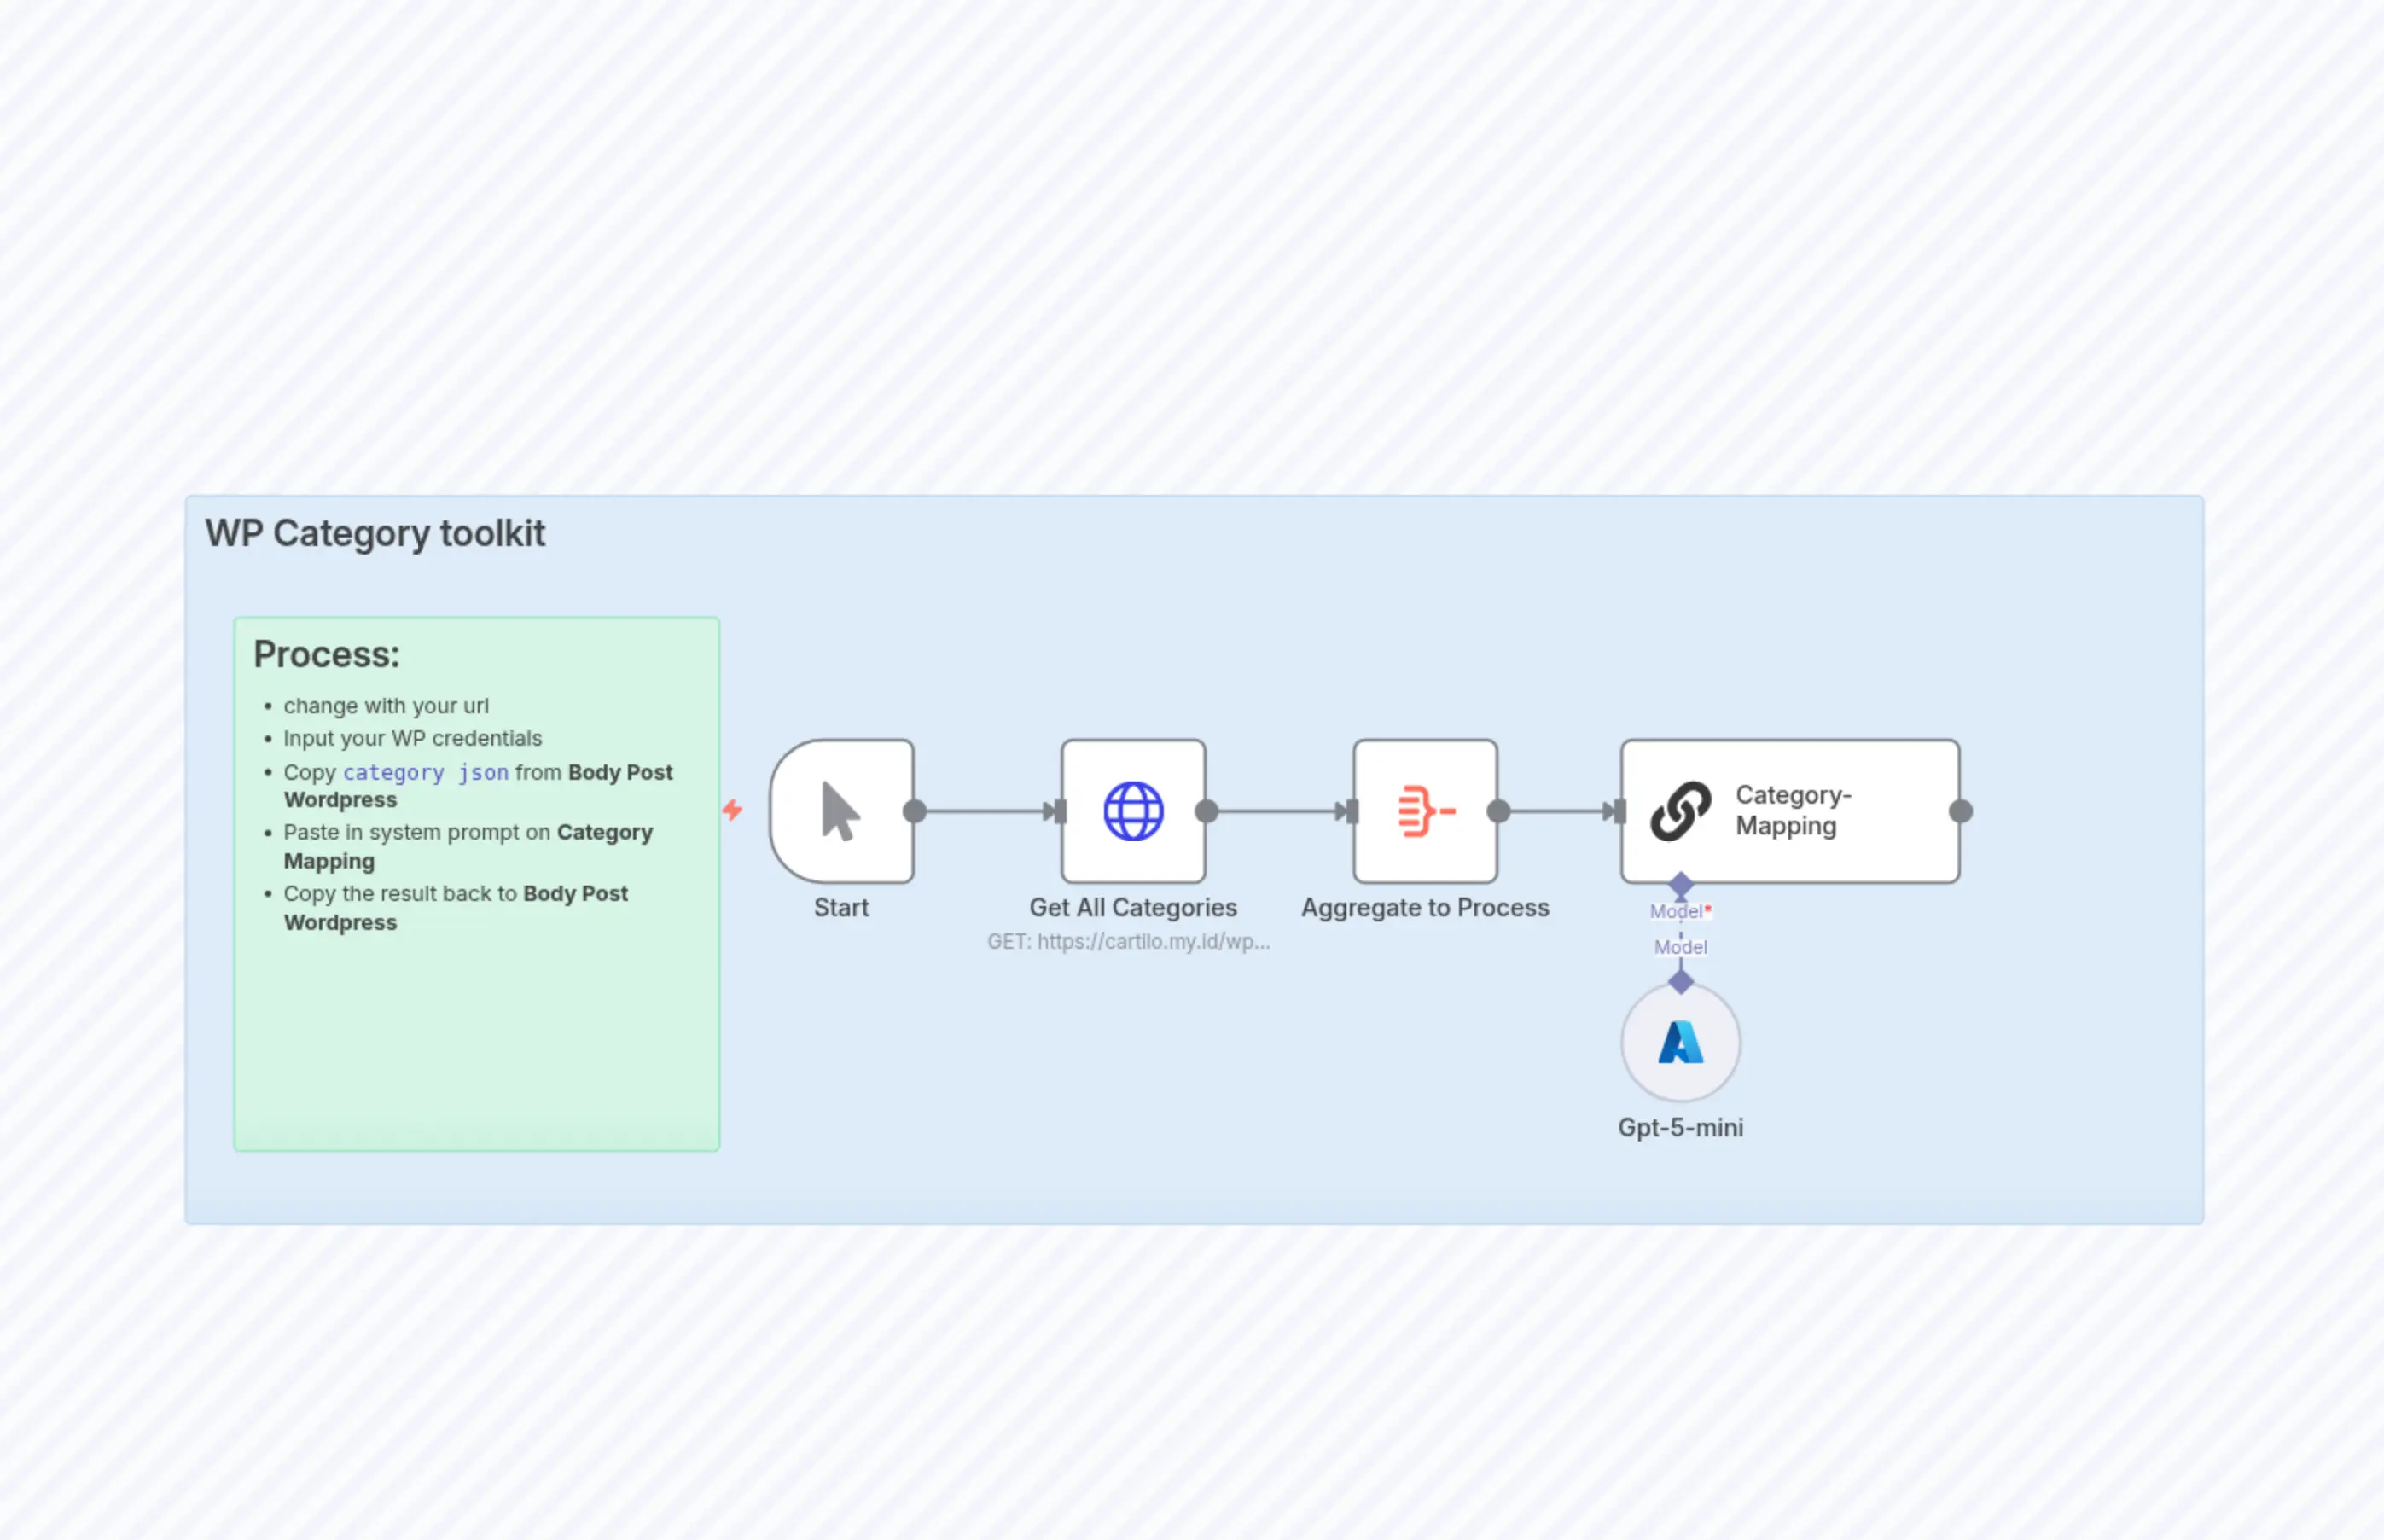Screen dimensions: 2384x1540
Task: Click the Gpt-5-mini label text
Action: pyautogui.click(x=1681, y=1127)
